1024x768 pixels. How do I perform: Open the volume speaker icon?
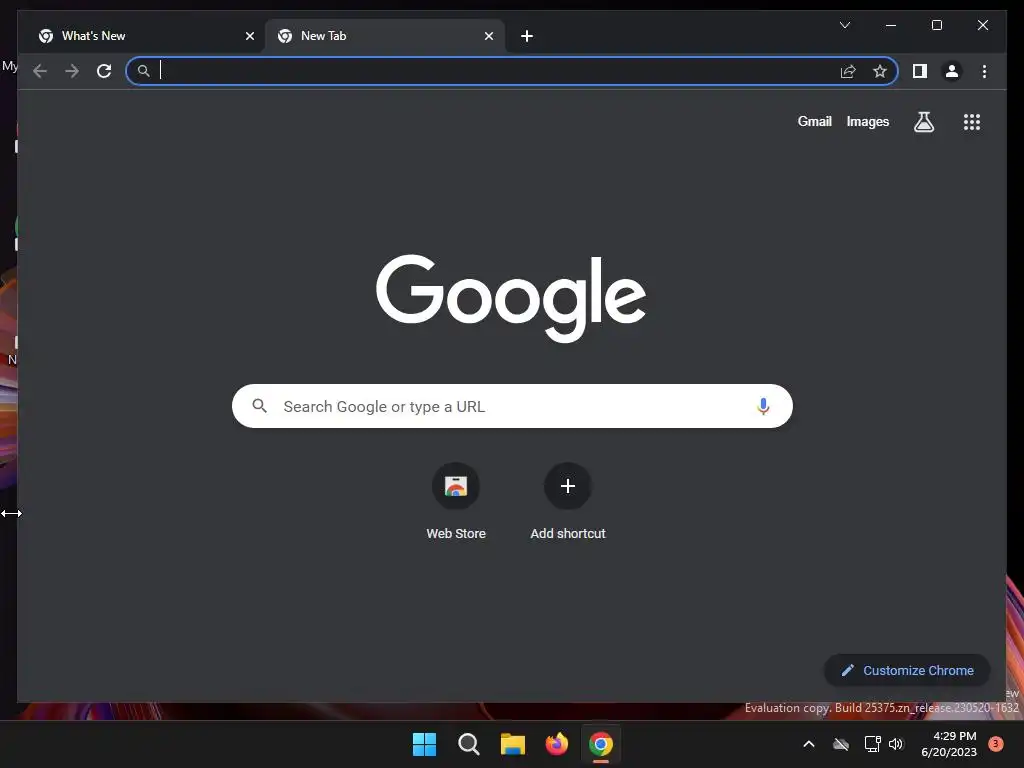(x=895, y=744)
